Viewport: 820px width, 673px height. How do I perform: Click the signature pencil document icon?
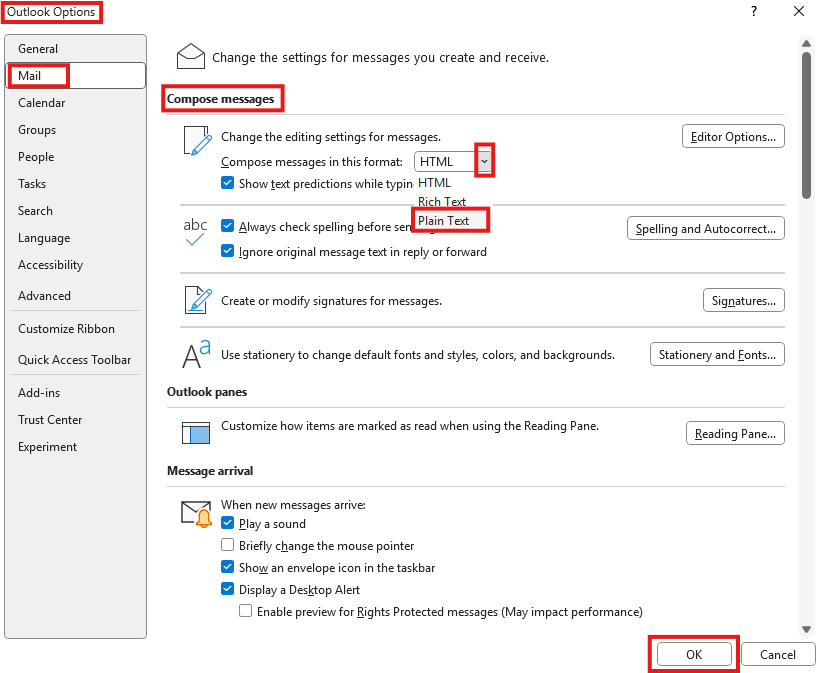coord(198,300)
